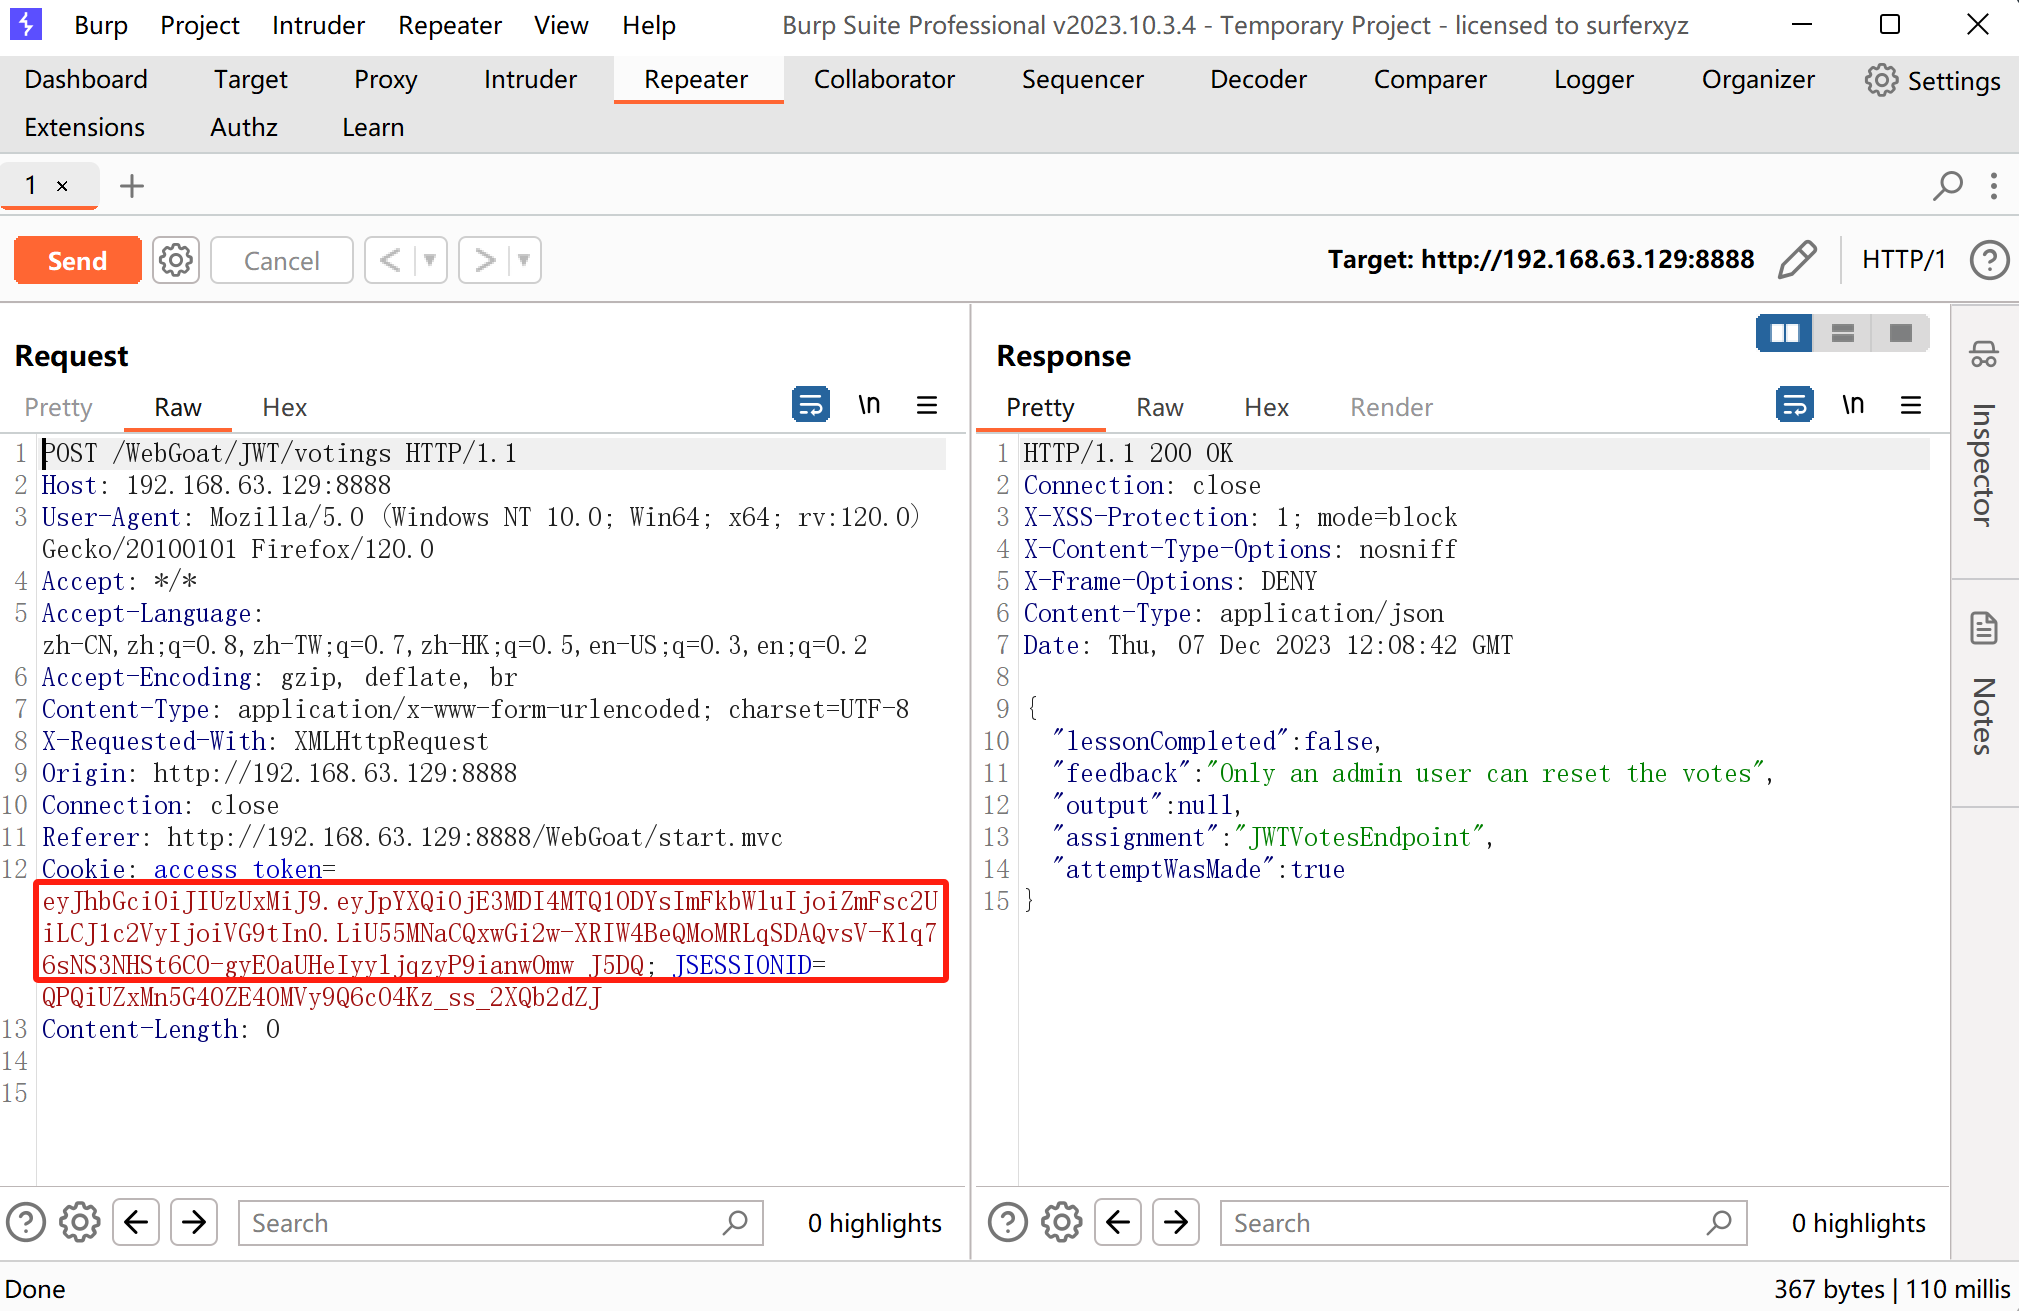Switch to the Proxy tab
Viewport: 2019px width, 1311px height.
pyautogui.click(x=386, y=79)
